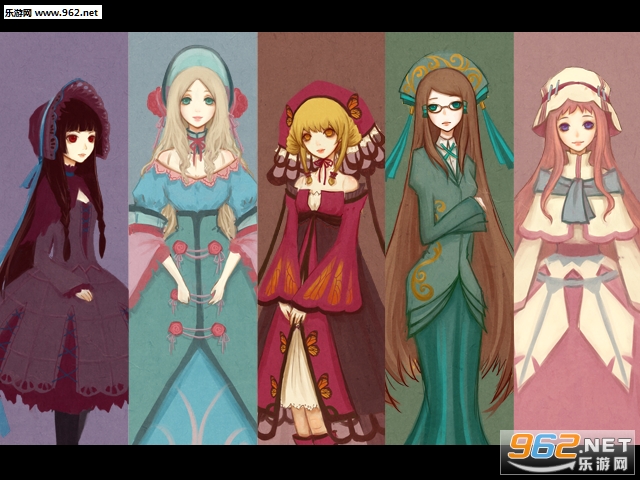Click the www.962.net watermark text
640x480 pixels.
coord(52,12)
